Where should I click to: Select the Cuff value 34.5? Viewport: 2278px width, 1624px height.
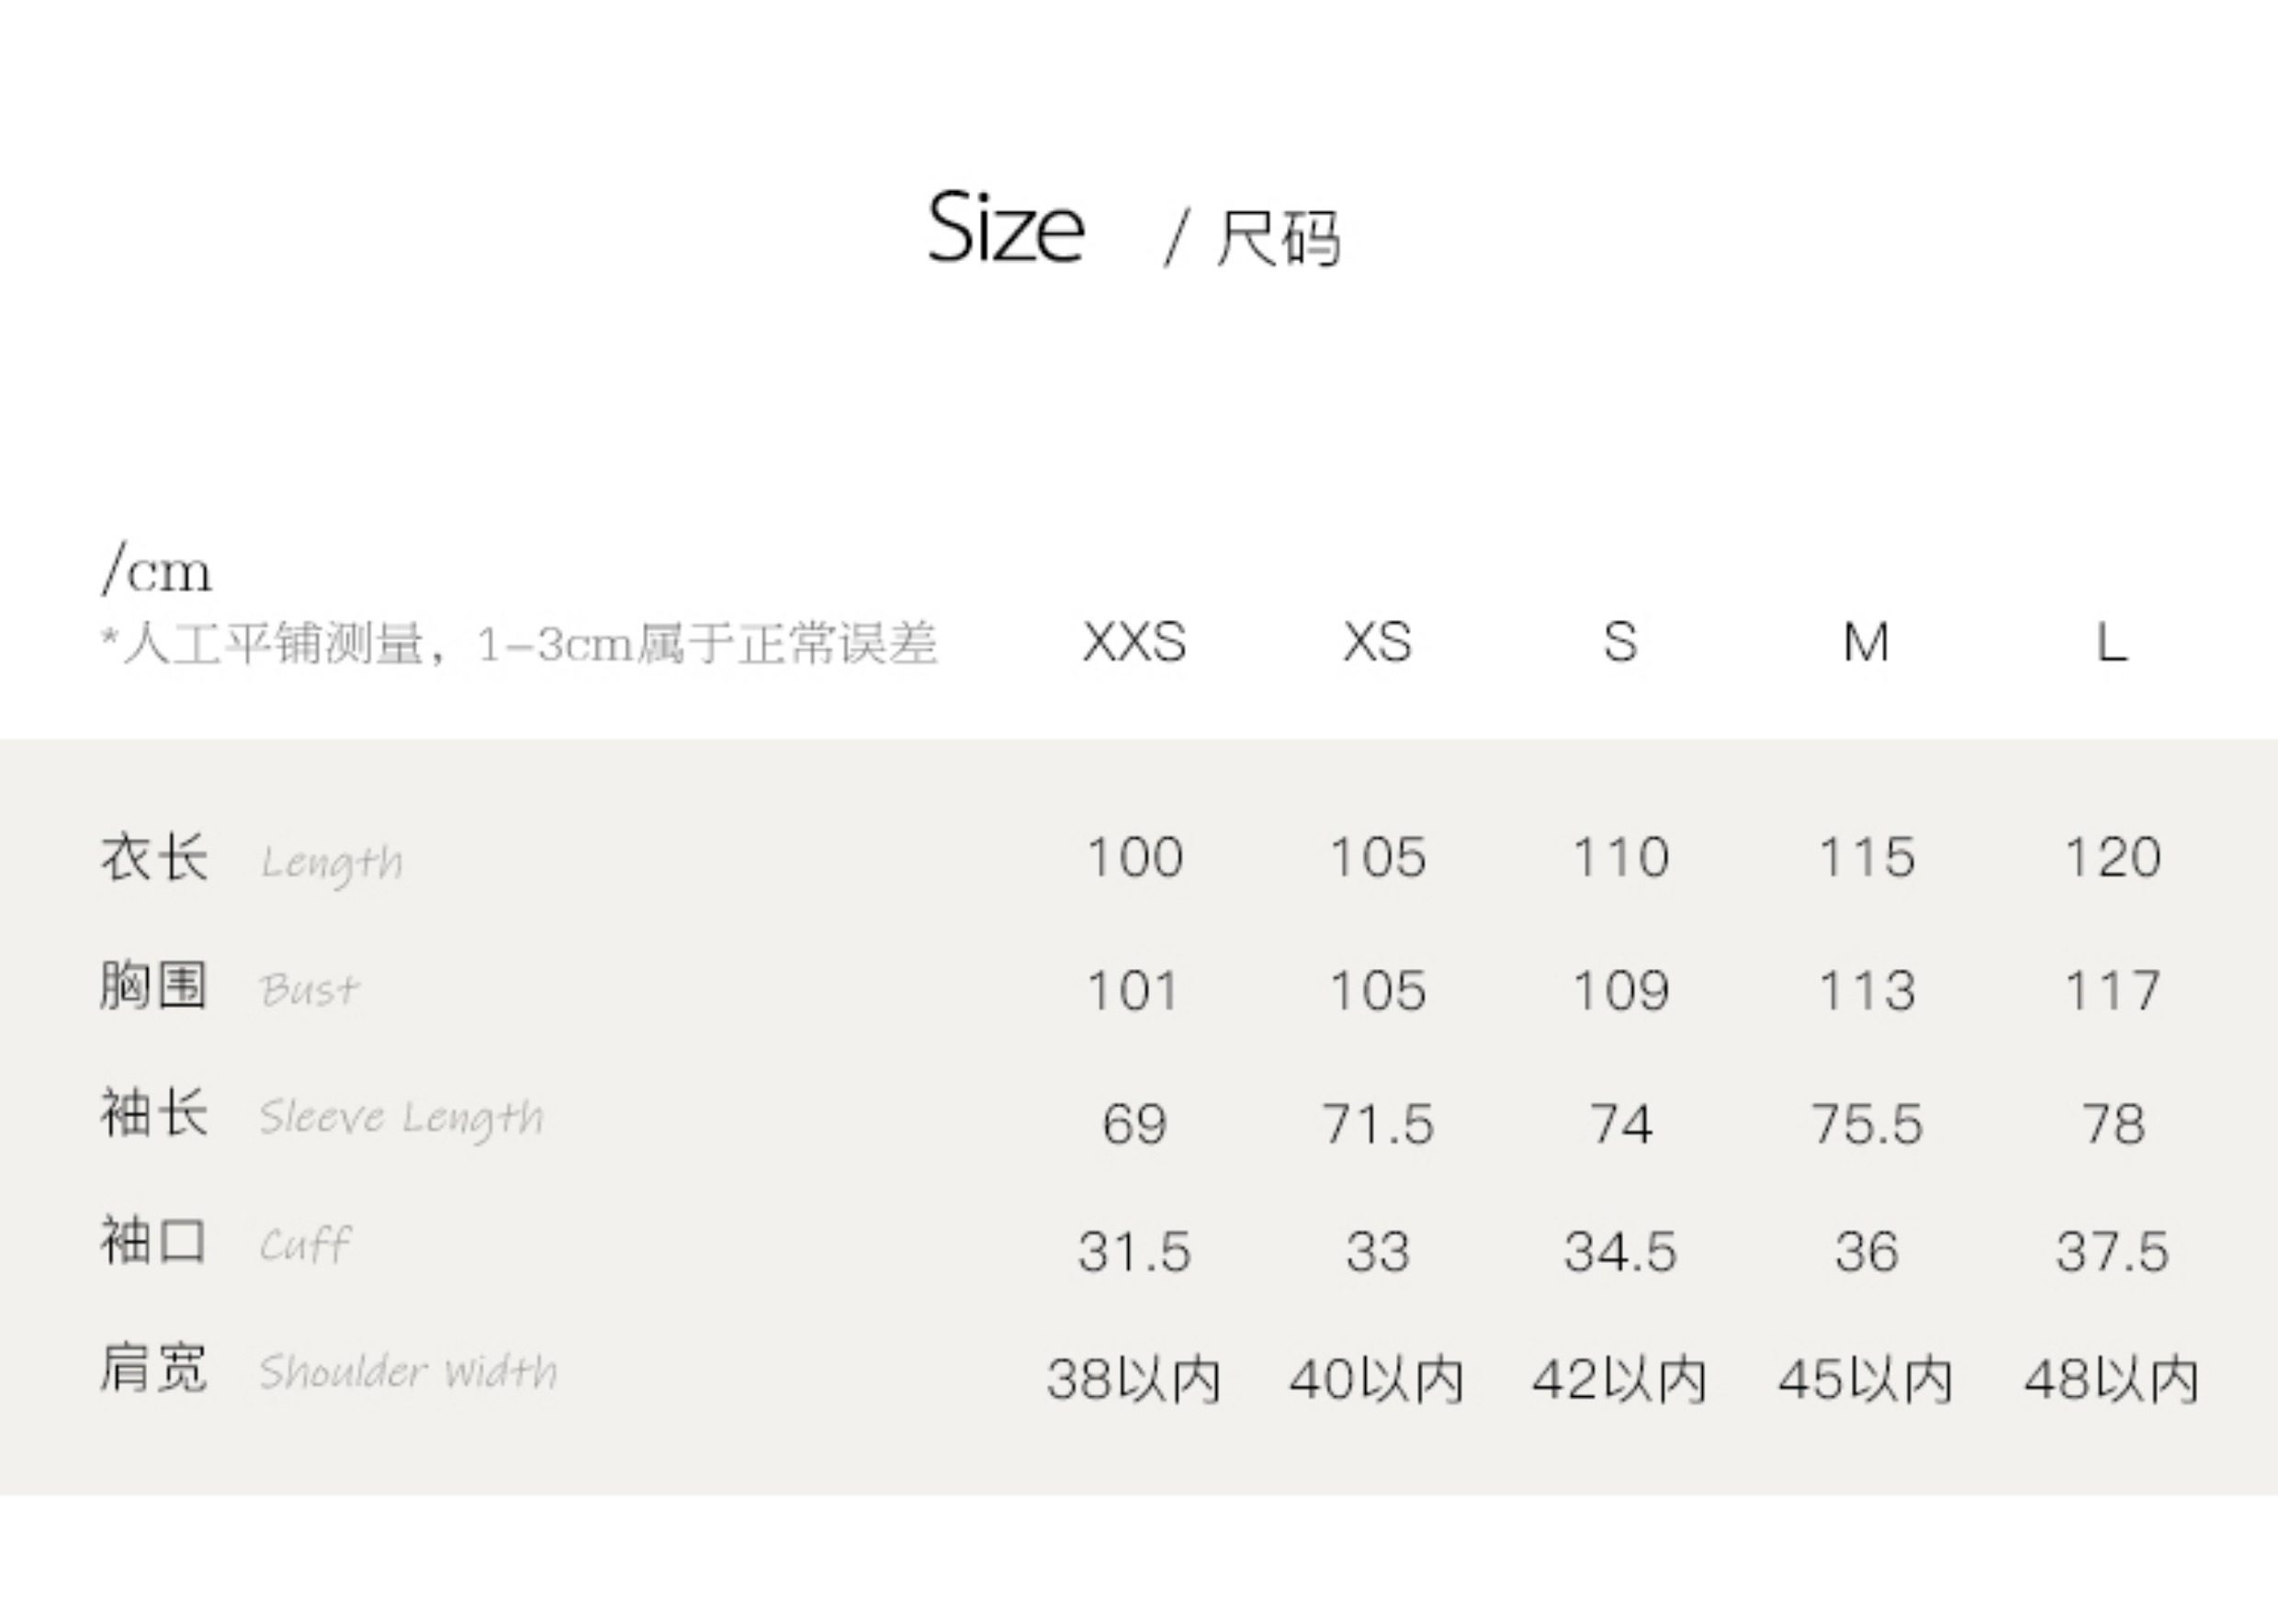pos(1620,1252)
